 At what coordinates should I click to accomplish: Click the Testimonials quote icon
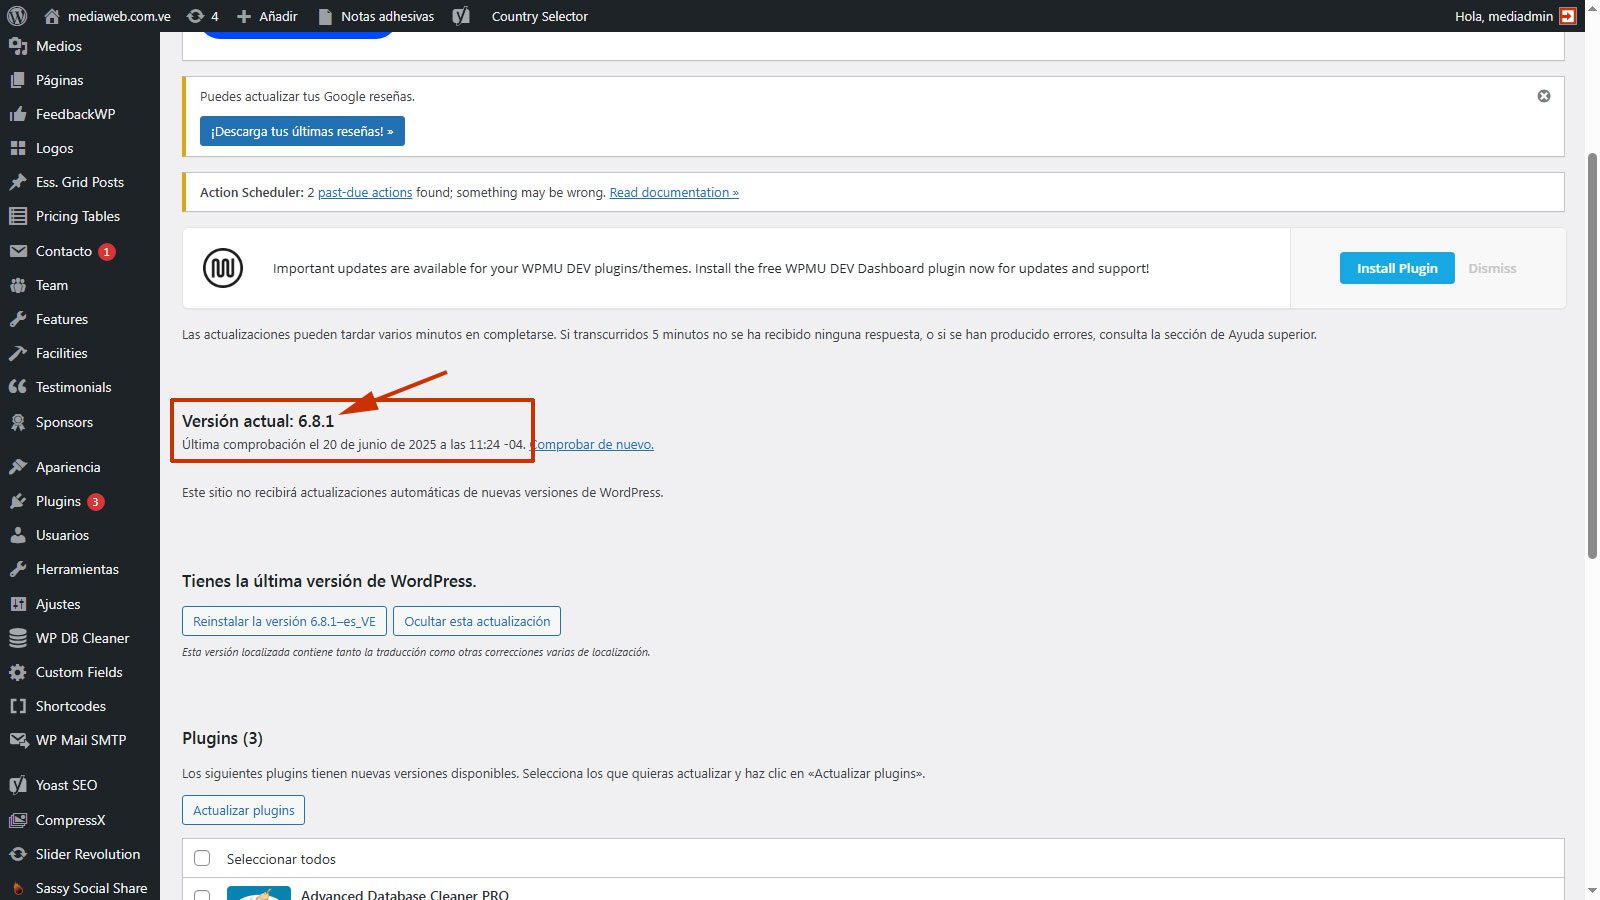[18, 387]
